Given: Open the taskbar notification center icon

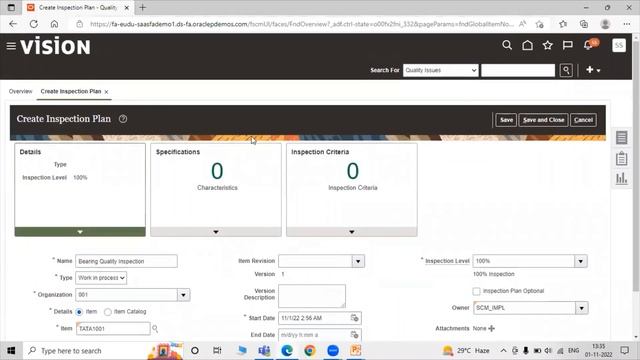Looking at the screenshot, I should coord(624,351).
